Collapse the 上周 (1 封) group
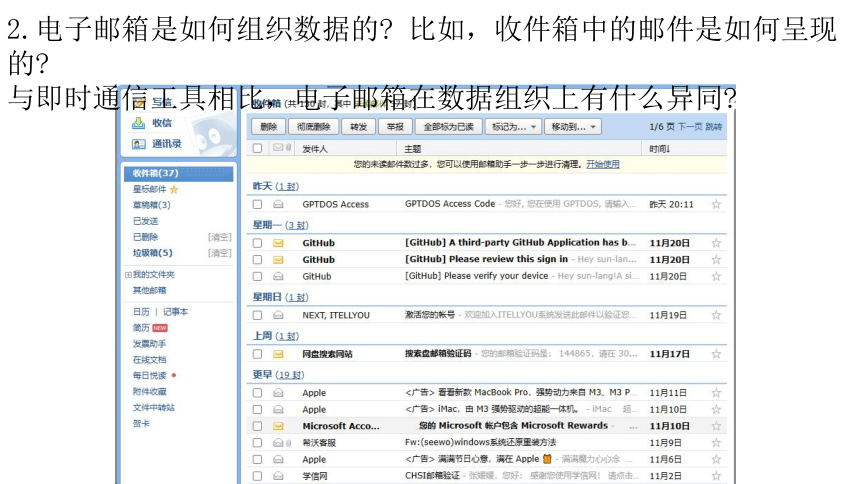 coord(275,336)
